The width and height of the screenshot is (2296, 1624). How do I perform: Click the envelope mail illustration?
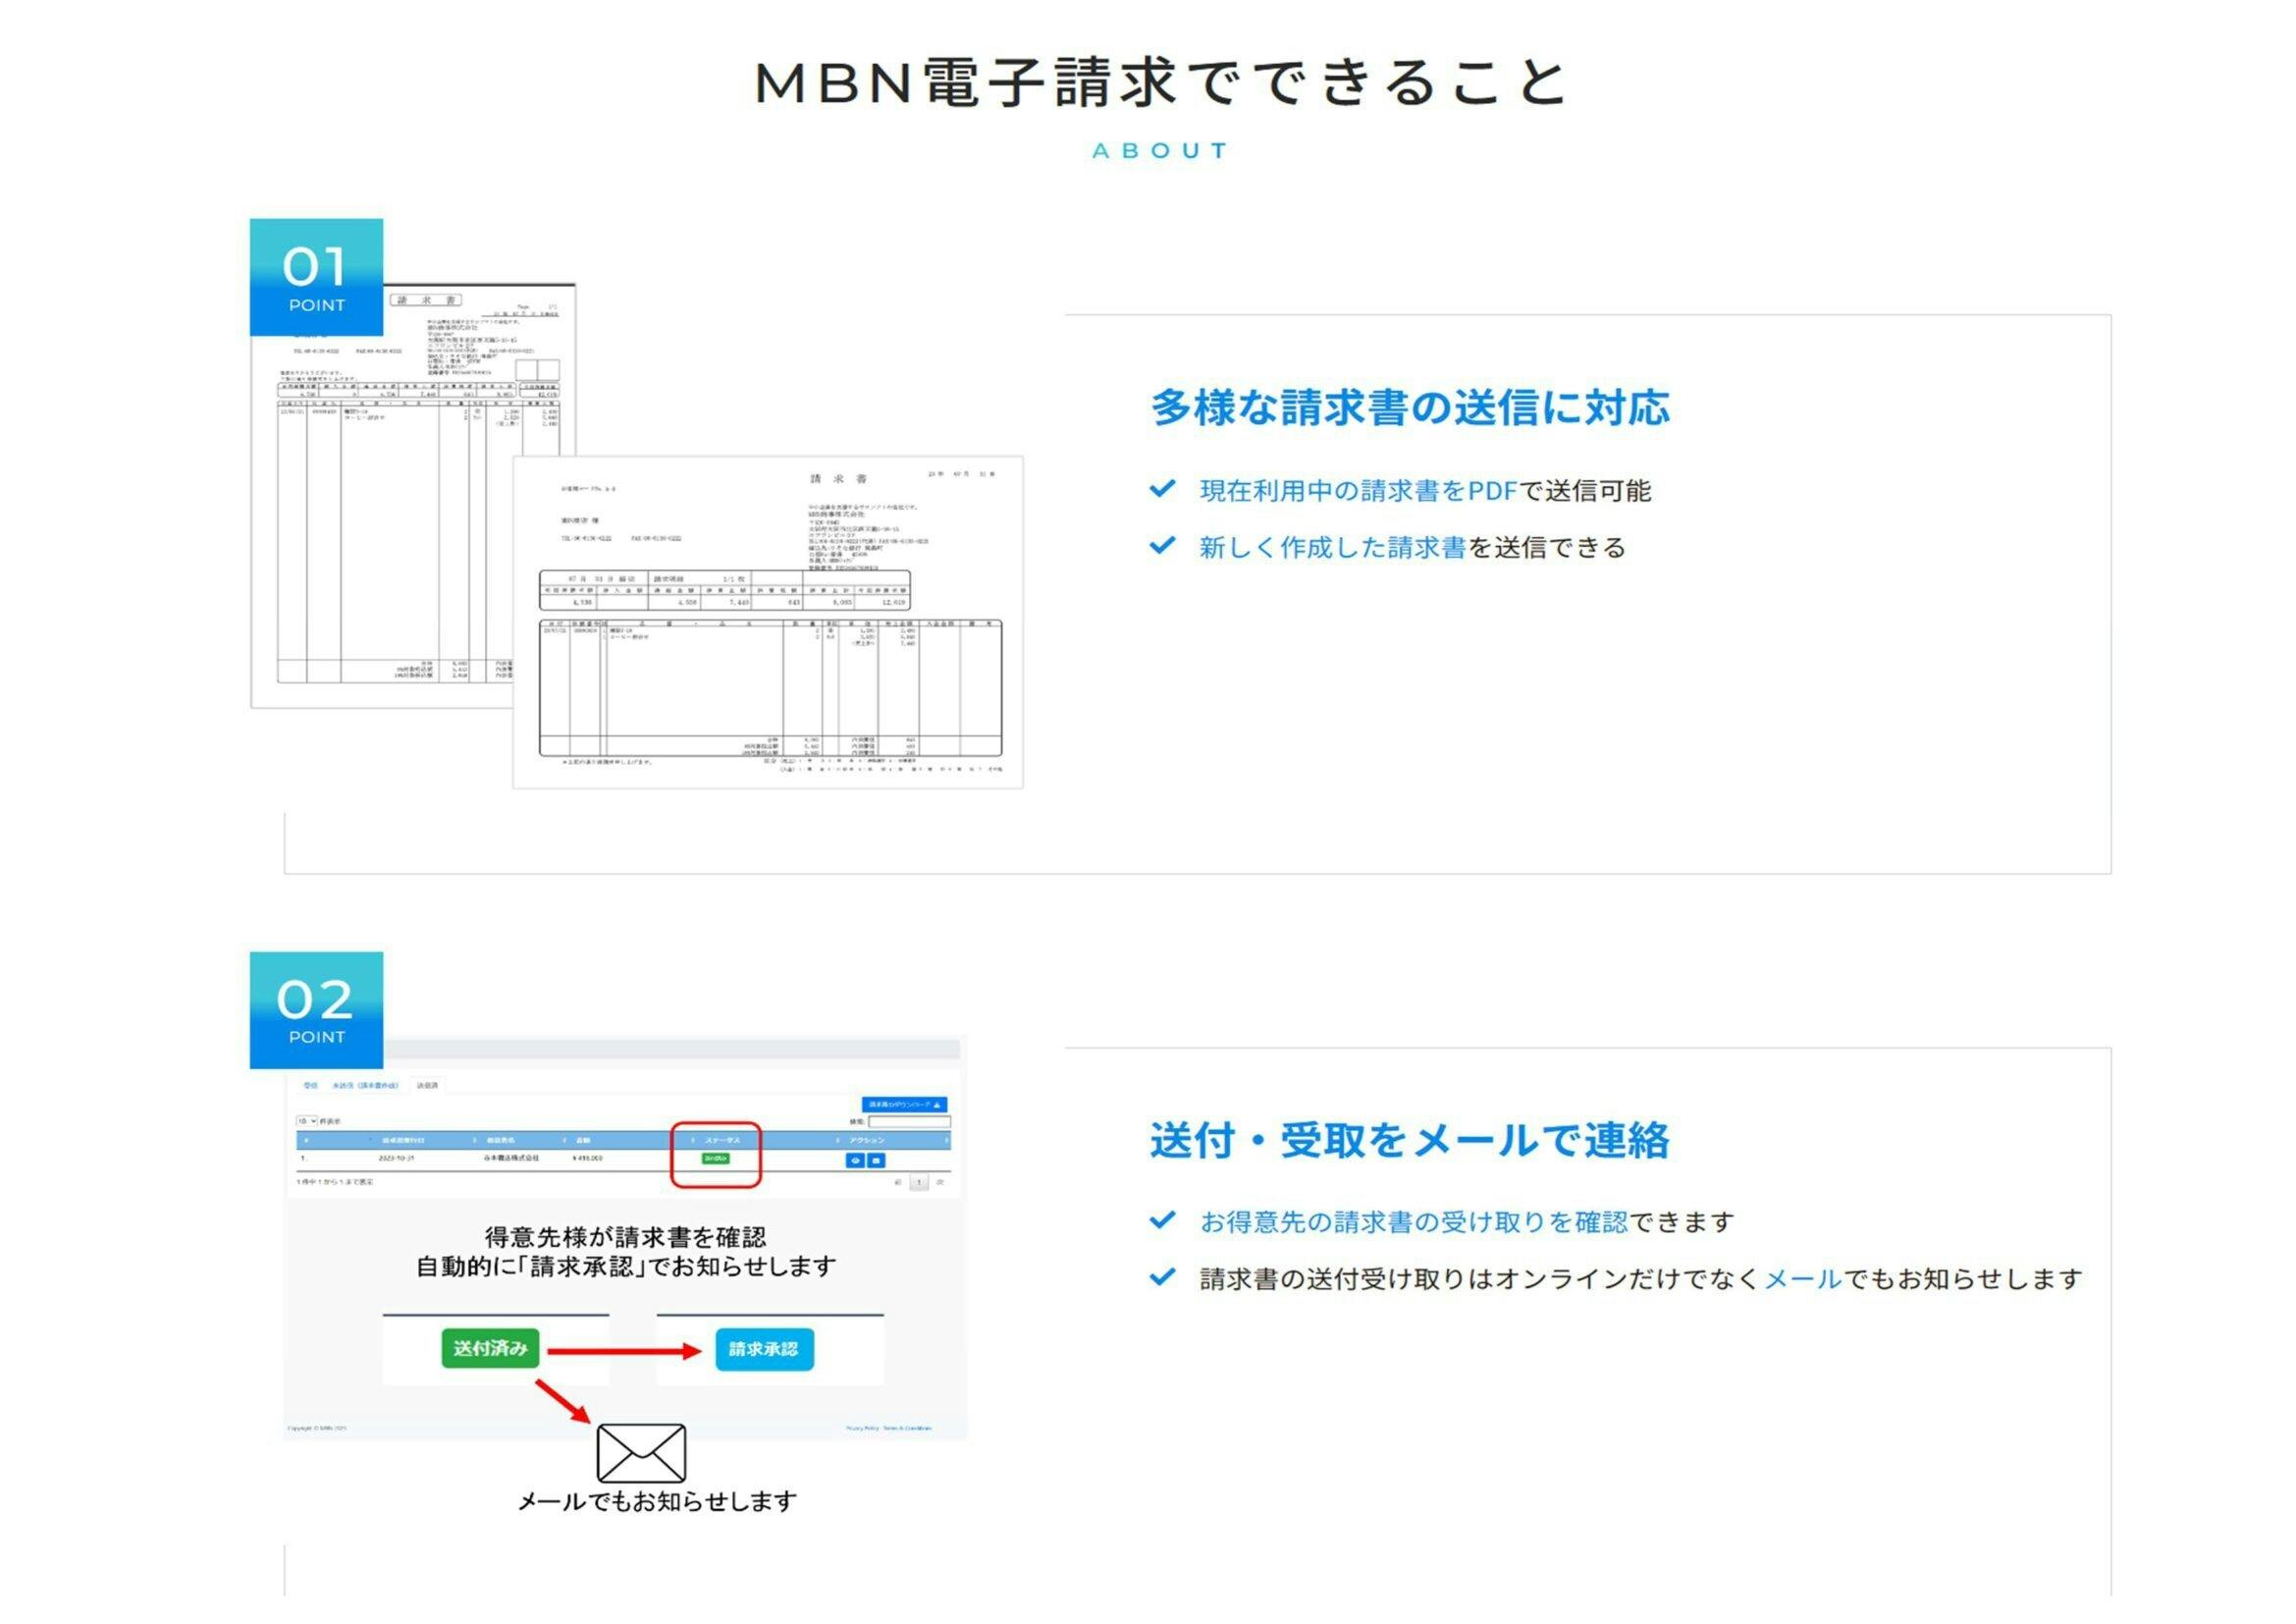641,1453
